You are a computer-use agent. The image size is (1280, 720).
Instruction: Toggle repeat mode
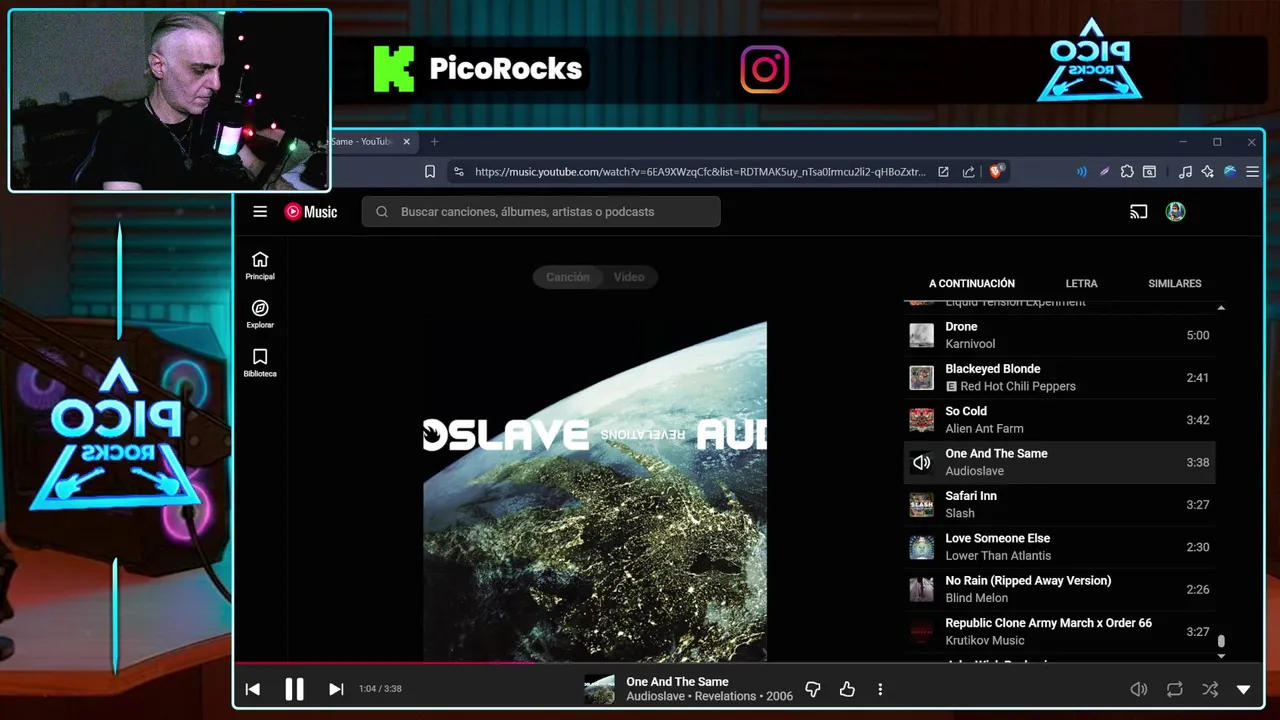[x=1175, y=689]
